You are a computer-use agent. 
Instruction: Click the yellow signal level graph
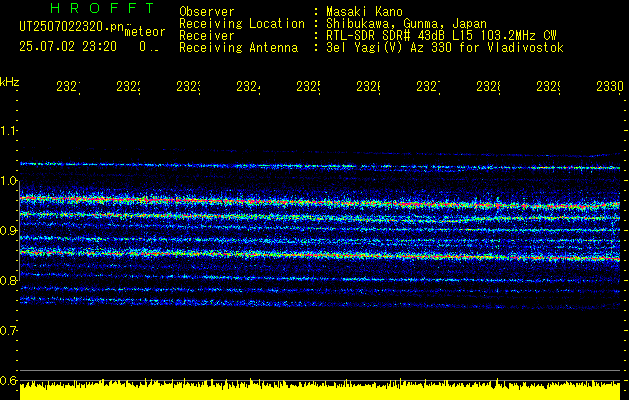click(x=320, y=389)
